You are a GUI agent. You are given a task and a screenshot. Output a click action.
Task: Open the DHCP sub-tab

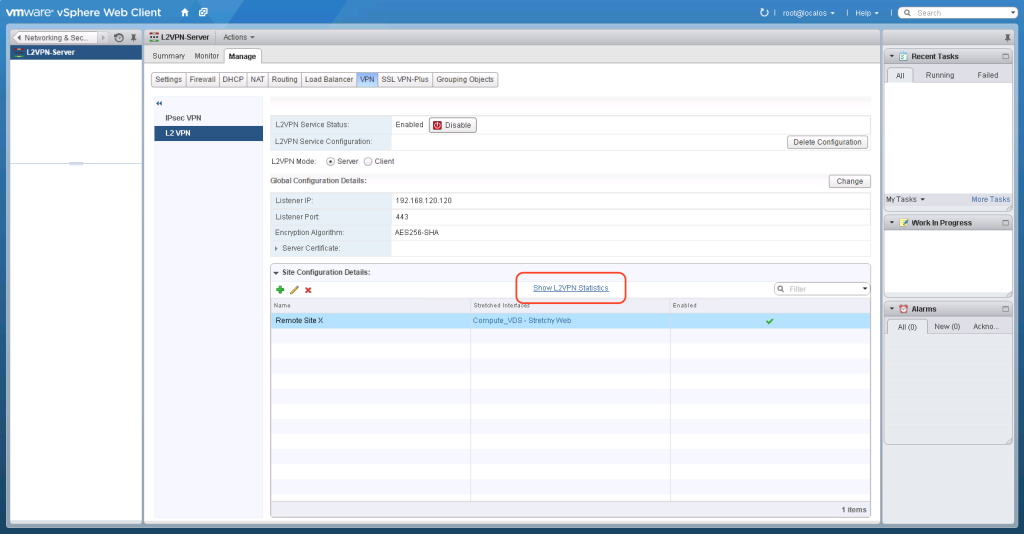click(x=232, y=80)
